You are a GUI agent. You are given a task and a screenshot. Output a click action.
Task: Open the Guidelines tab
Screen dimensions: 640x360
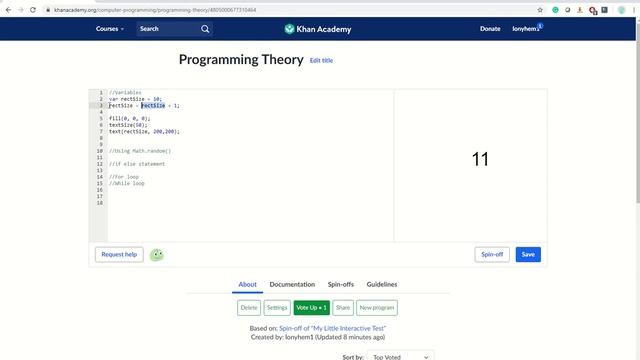[382, 284]
